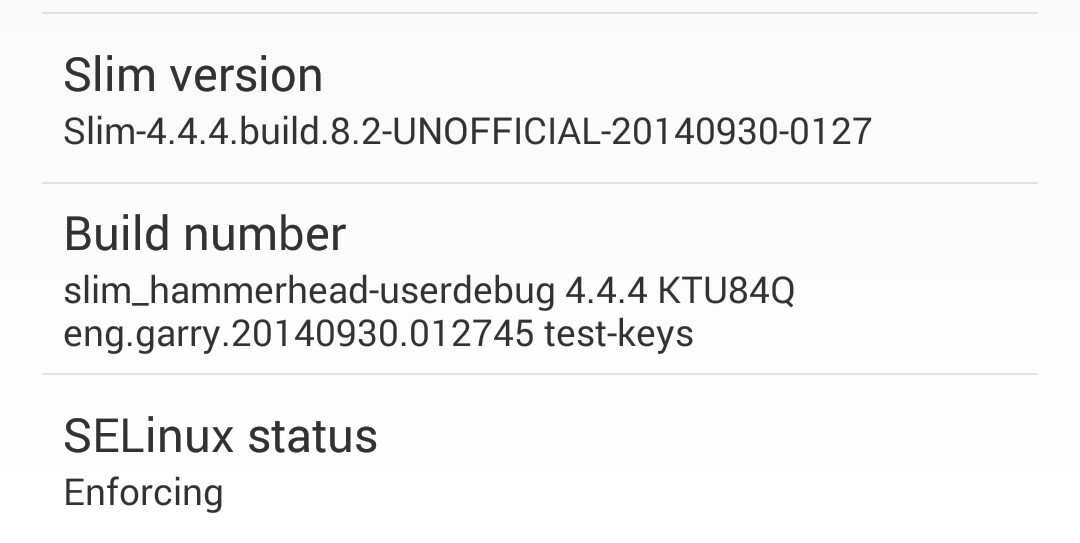Tap the Enforcing status value

coord(143,492)
